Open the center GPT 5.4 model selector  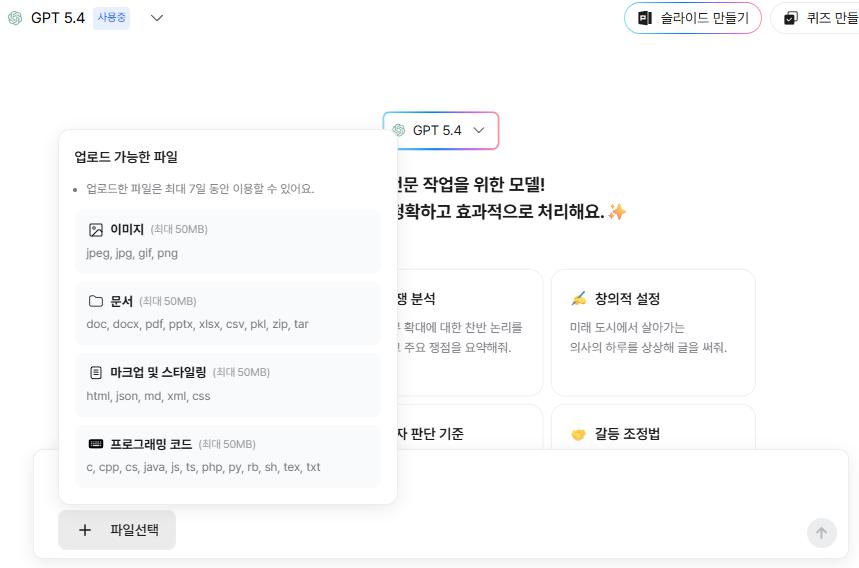click(x=441, y=130)
